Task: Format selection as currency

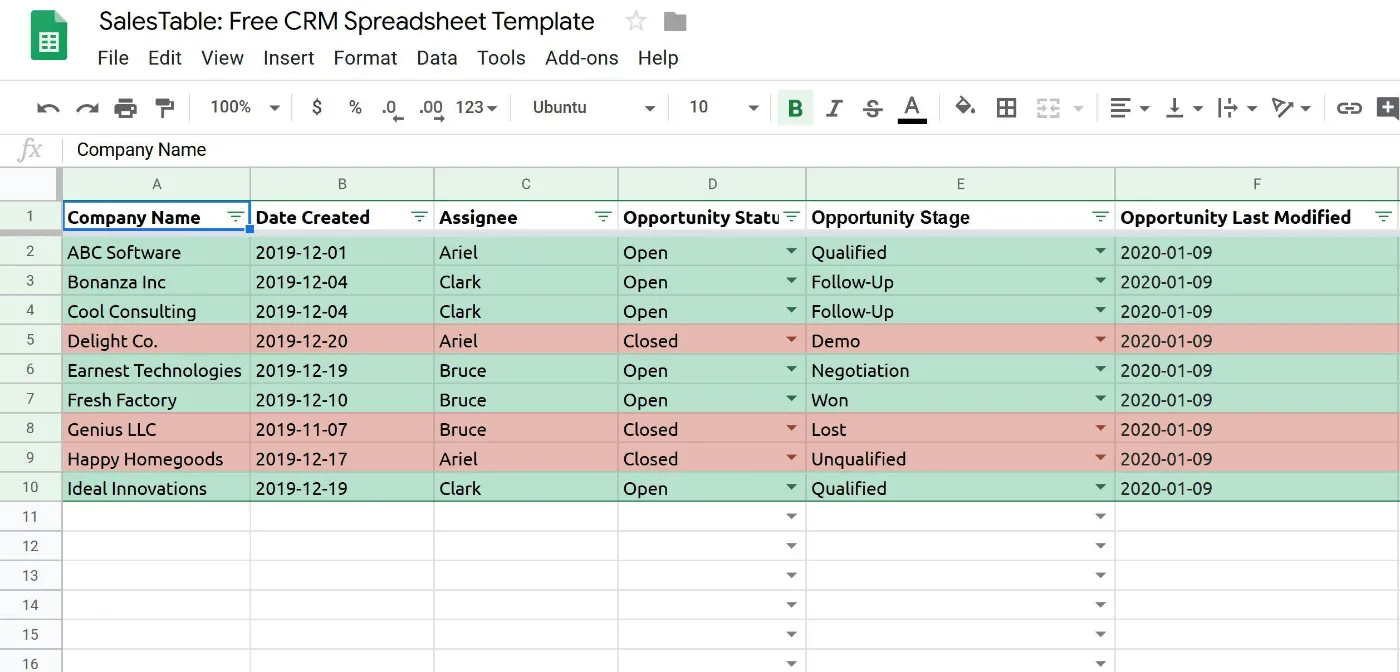Action: pyautogui.click(x=316, y=107)
